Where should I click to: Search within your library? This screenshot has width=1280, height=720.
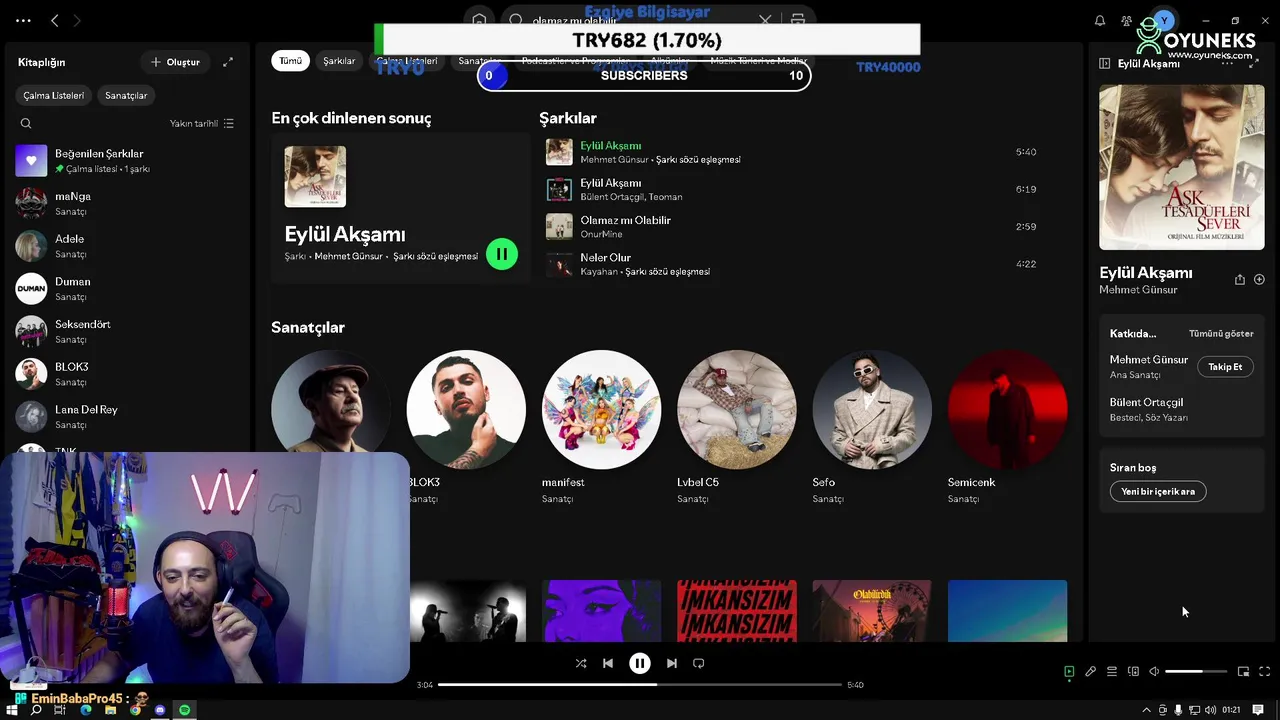coord(26,123)
